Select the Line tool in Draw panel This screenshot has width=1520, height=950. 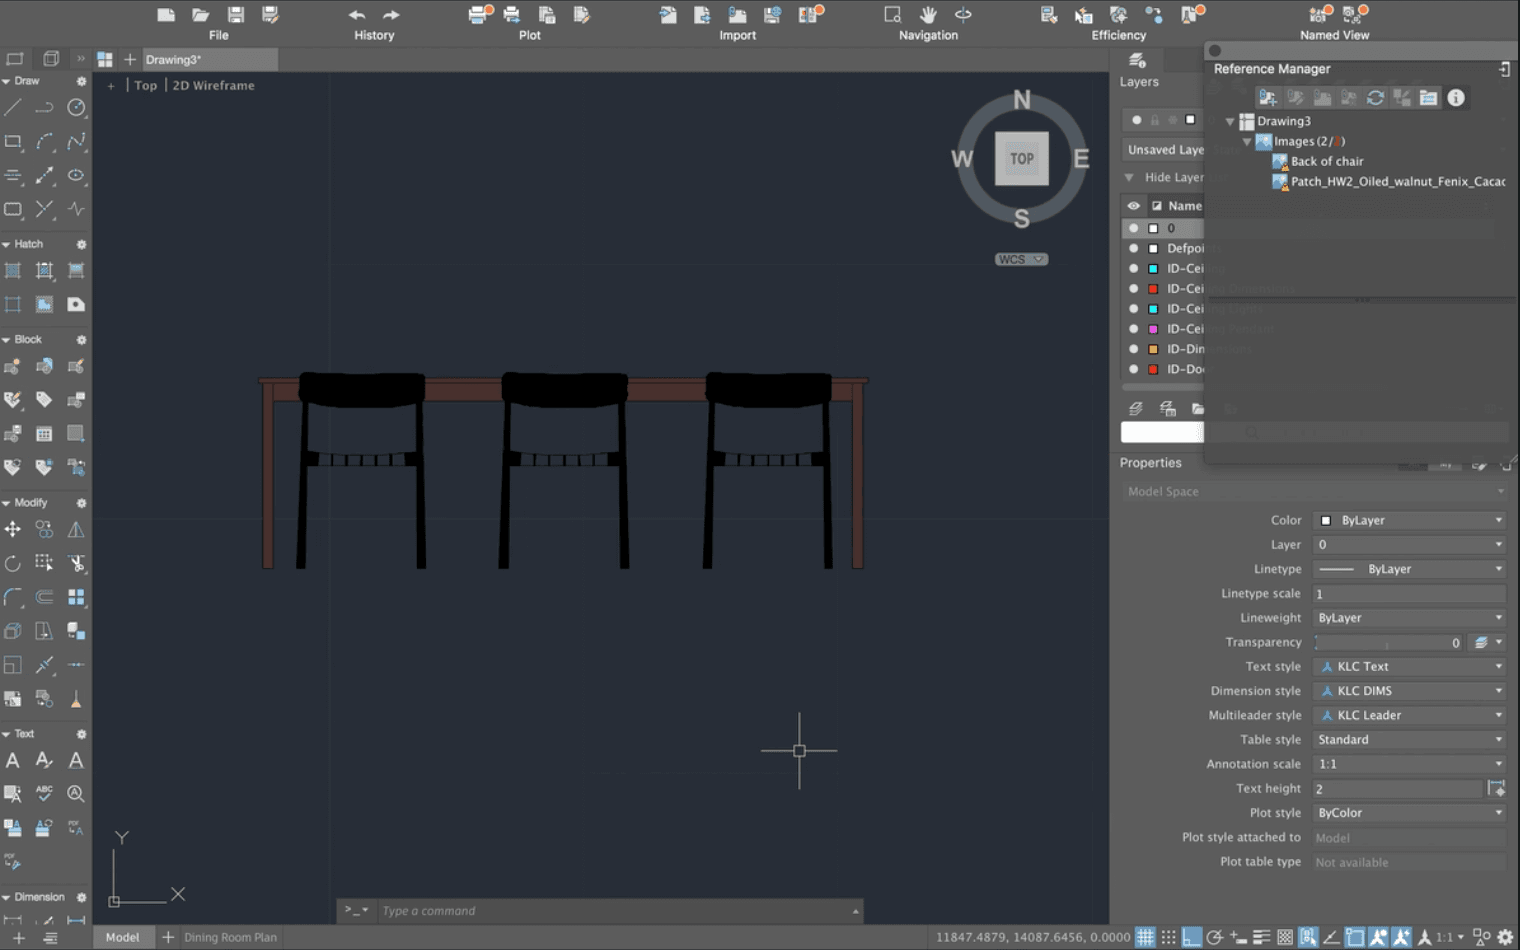point(13,108)
